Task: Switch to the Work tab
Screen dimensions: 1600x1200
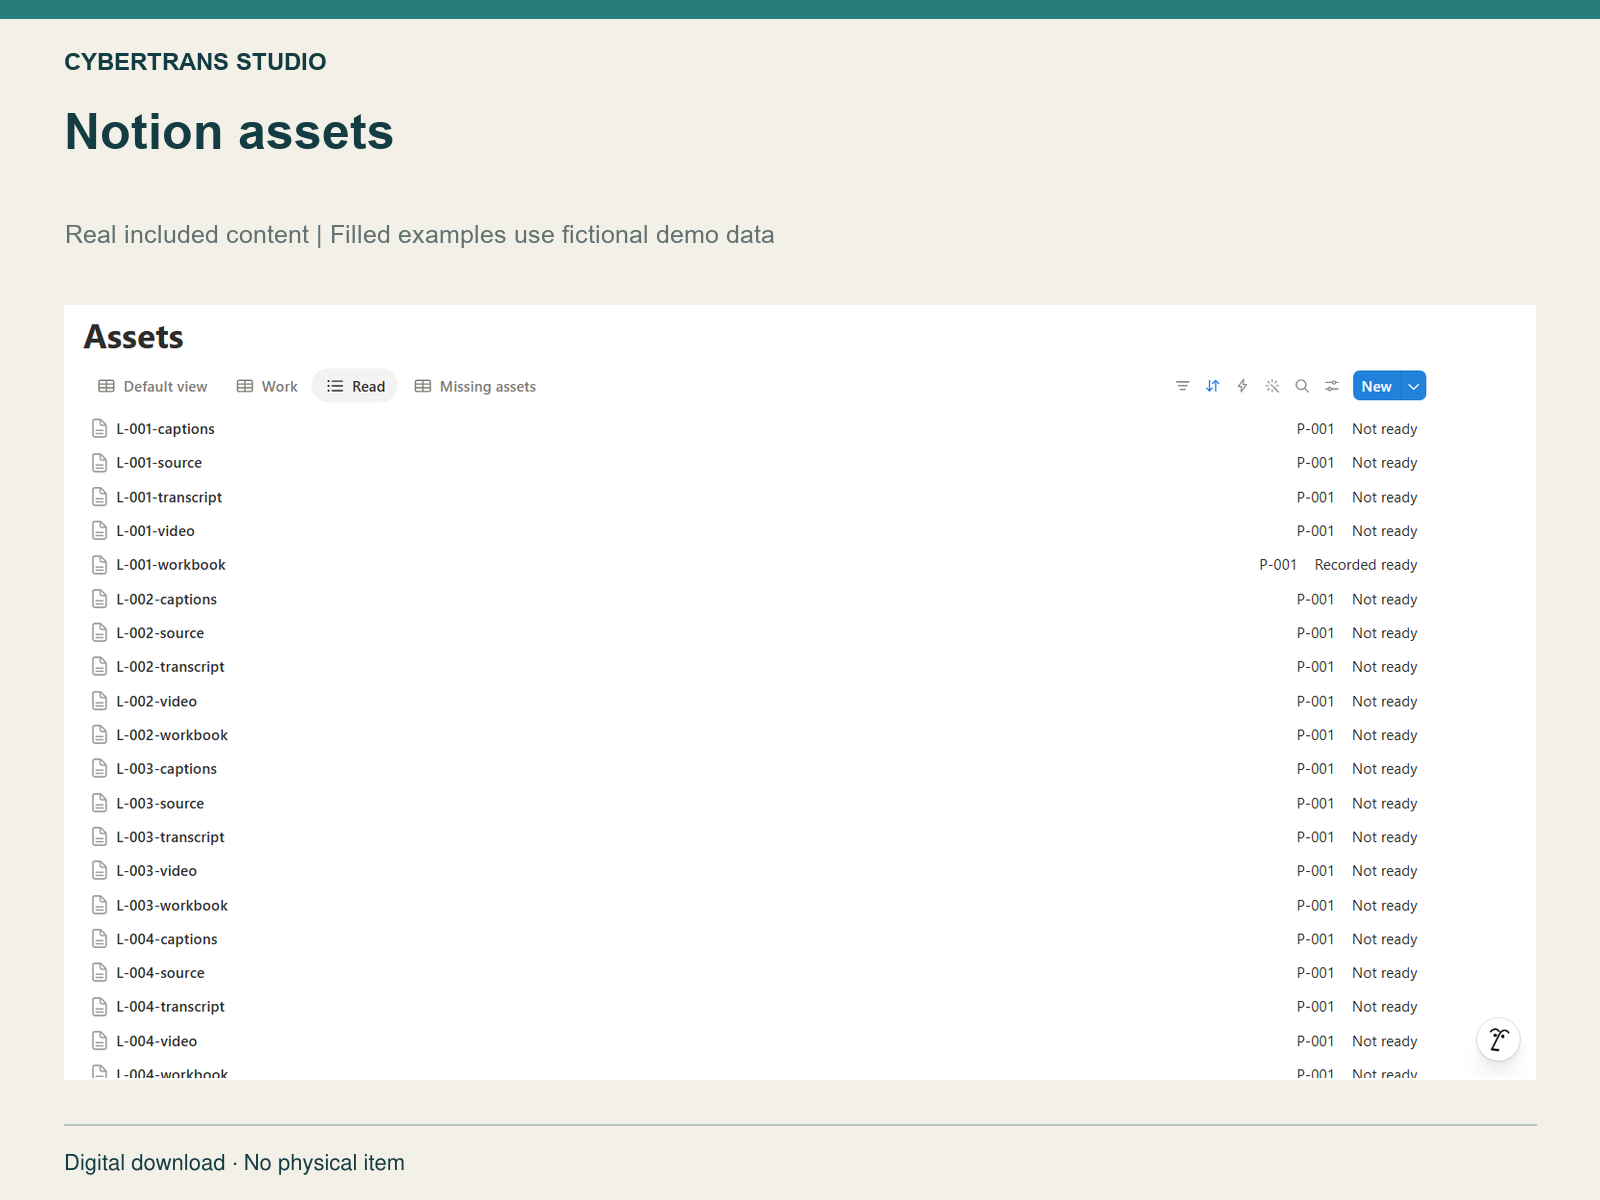Action: pyautogui.click(x=267, y=386)
